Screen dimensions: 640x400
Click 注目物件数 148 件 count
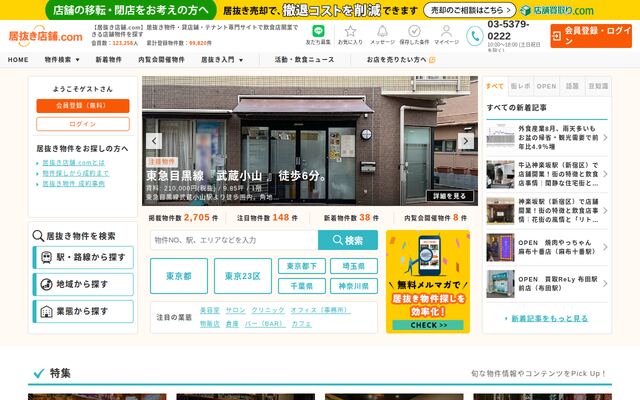(267, 218)
